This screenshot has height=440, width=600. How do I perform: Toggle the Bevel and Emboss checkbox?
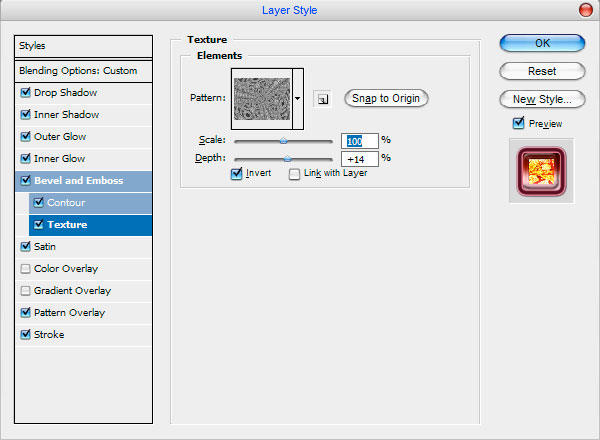pyautogui.click(x=26, y=180)
